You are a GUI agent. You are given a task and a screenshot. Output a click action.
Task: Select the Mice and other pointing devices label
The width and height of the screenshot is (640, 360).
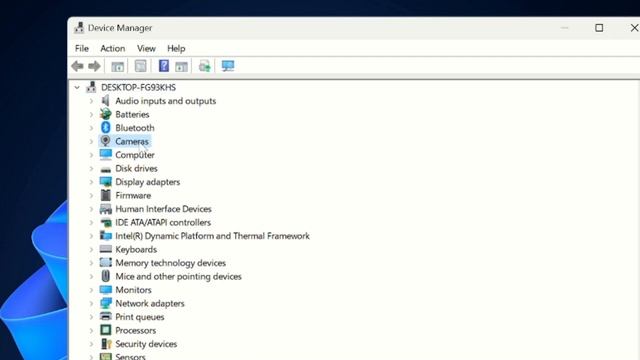tap(178, 276)
